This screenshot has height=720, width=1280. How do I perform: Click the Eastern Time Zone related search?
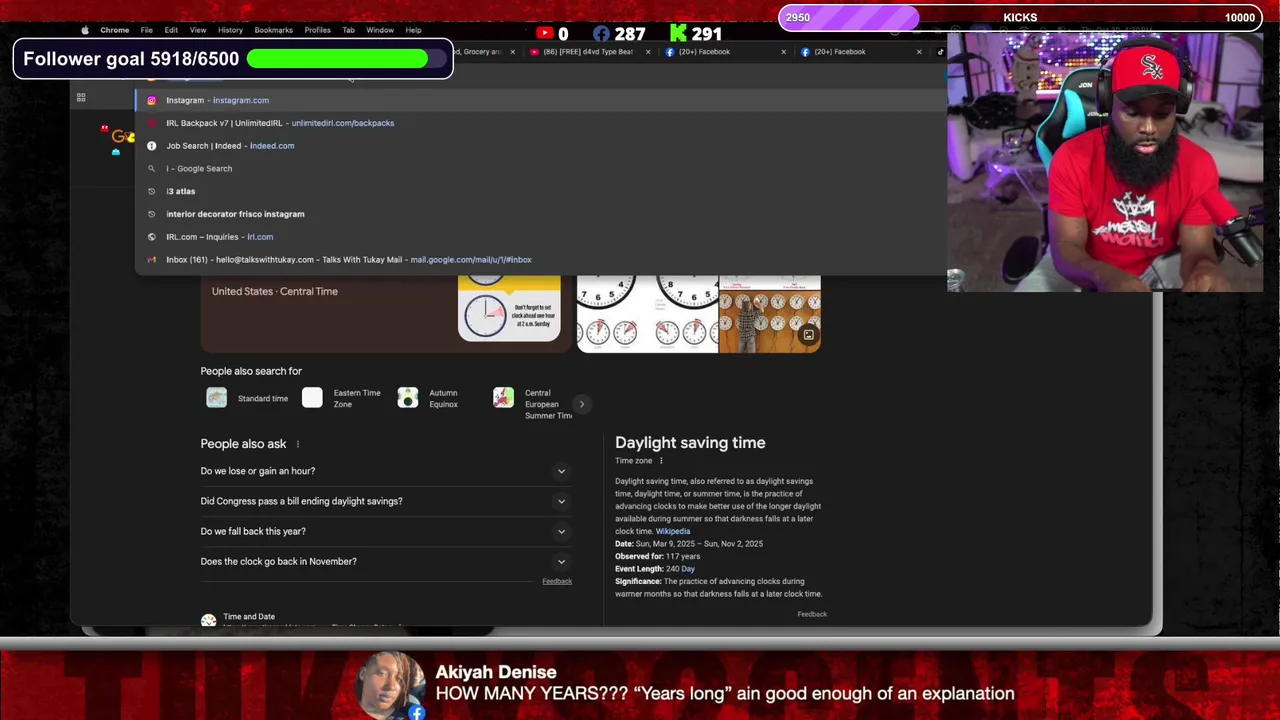[342, 398]
